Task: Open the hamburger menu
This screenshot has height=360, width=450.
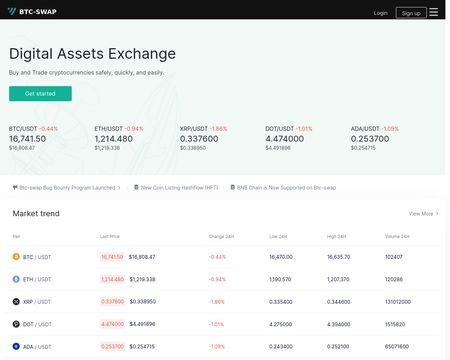Action: [433, 12]
